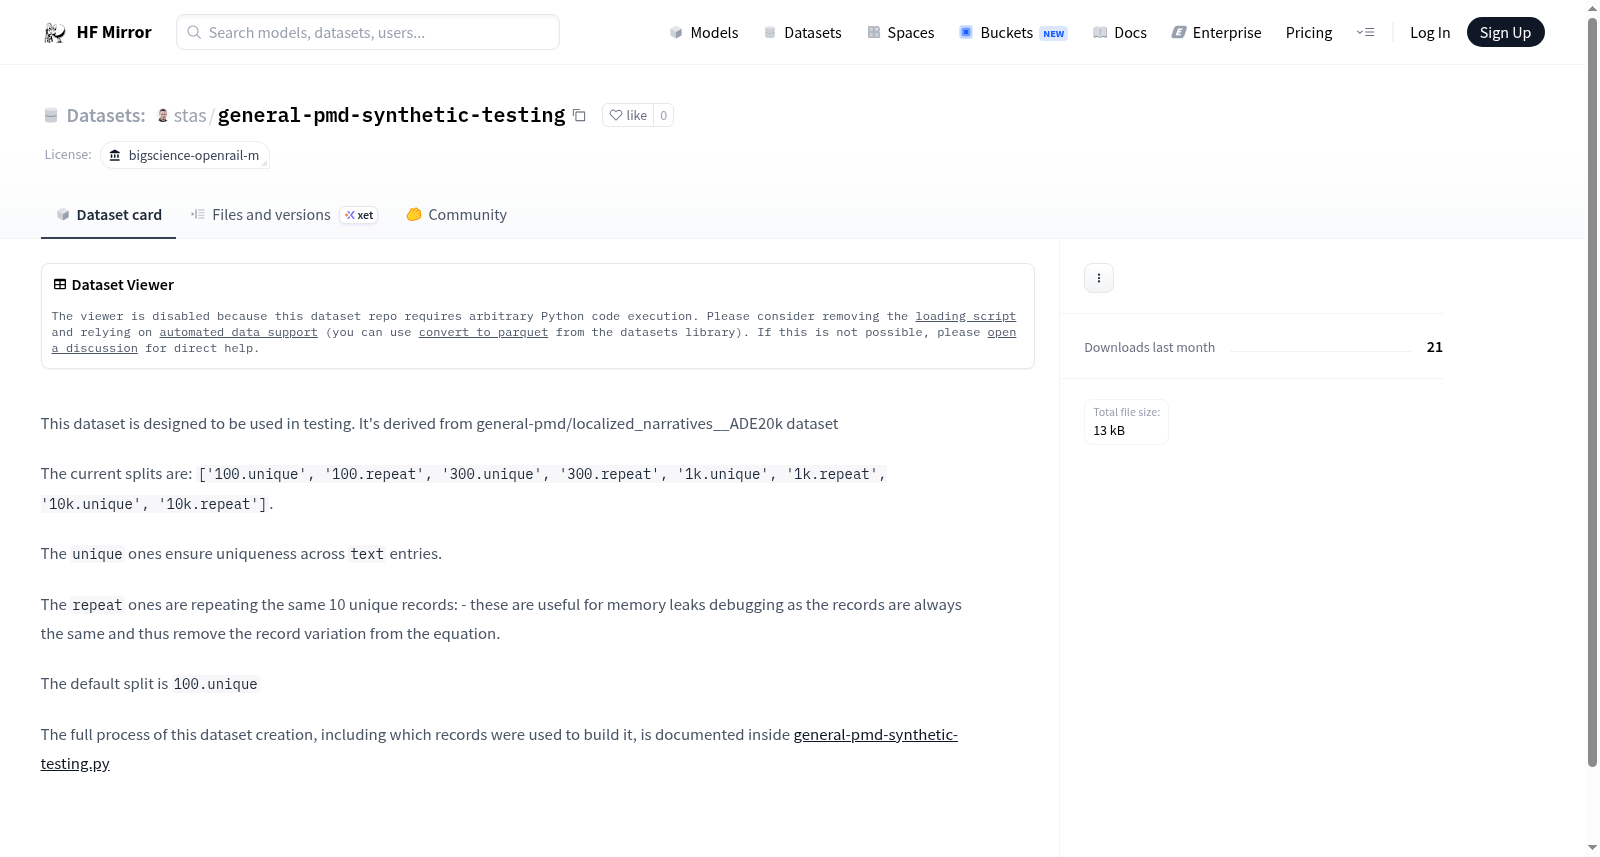The height and width of the screenshot is (857, 1600).
Task: Click the Log In link
Action: (1430, 33)
